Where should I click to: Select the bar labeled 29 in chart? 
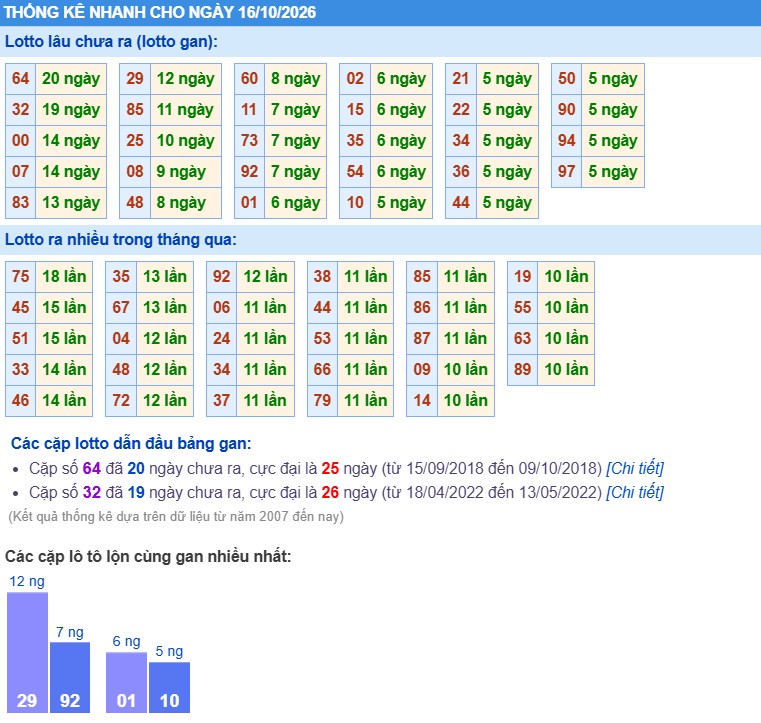pyautogui.click(x=27, y=652)
